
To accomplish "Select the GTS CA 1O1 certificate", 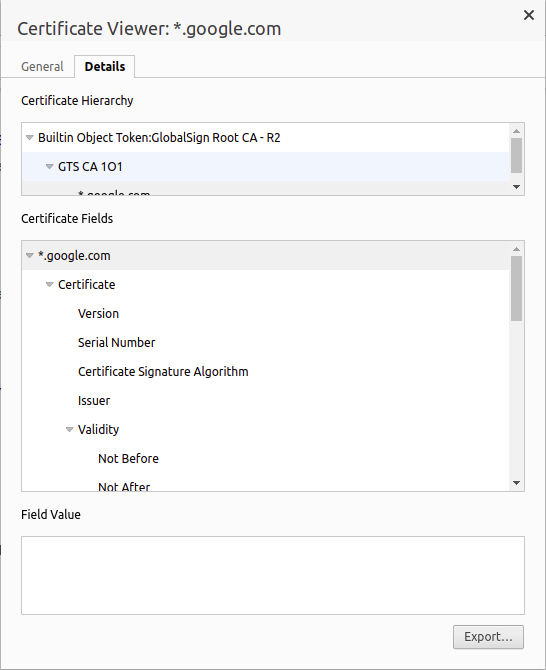I will point(266,167).
